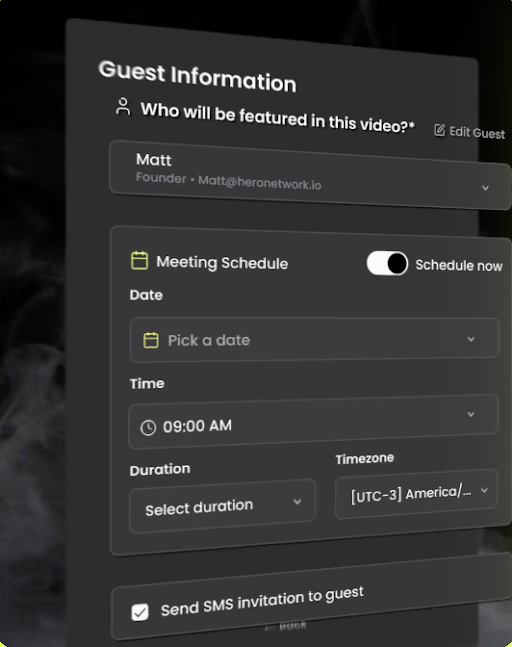Click the calendar icon next to Meeting Schedule
The height and width of the screenshot is (647, 512).
pos(139,260)
